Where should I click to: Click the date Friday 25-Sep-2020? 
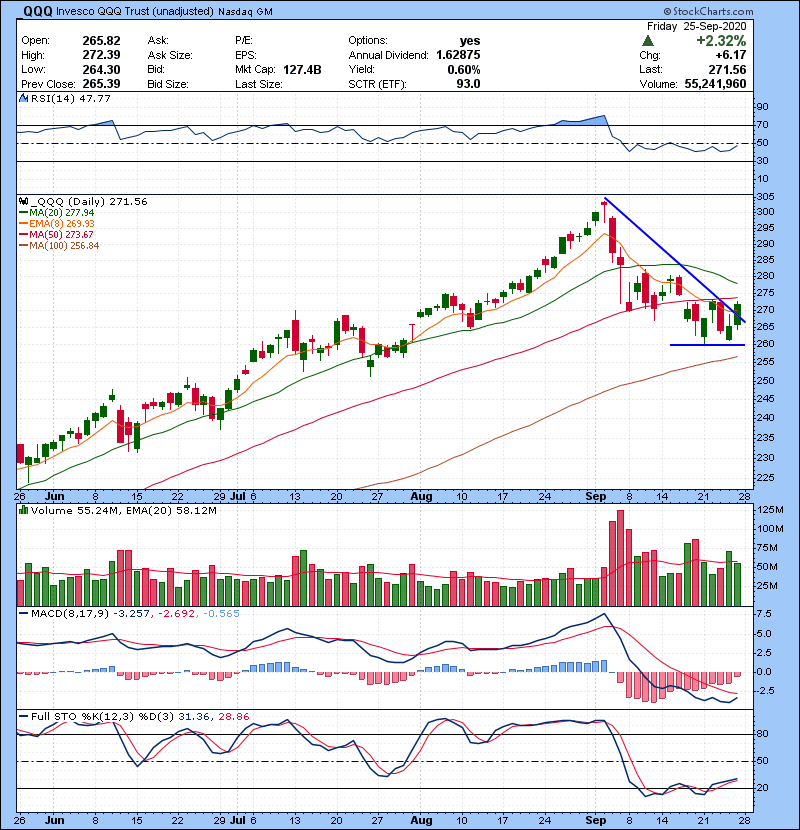click(x=696, y=26)
